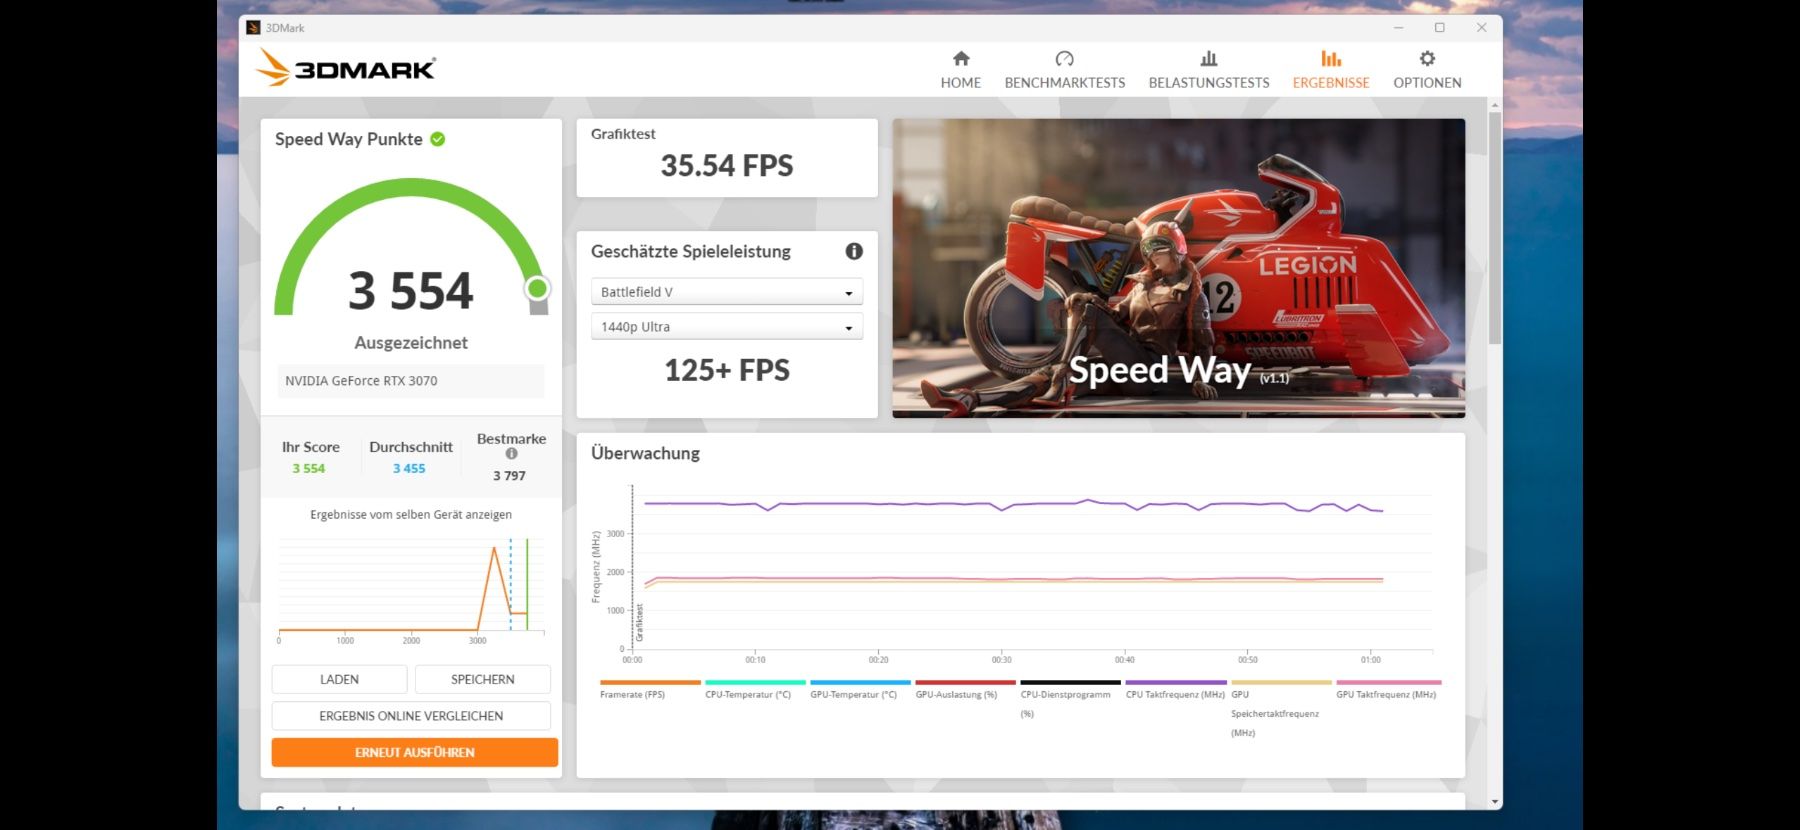The width and height of the screenshot is (1800, 830).
Task: Select the Ergebnisse tab
Action: click(1330, 70)
